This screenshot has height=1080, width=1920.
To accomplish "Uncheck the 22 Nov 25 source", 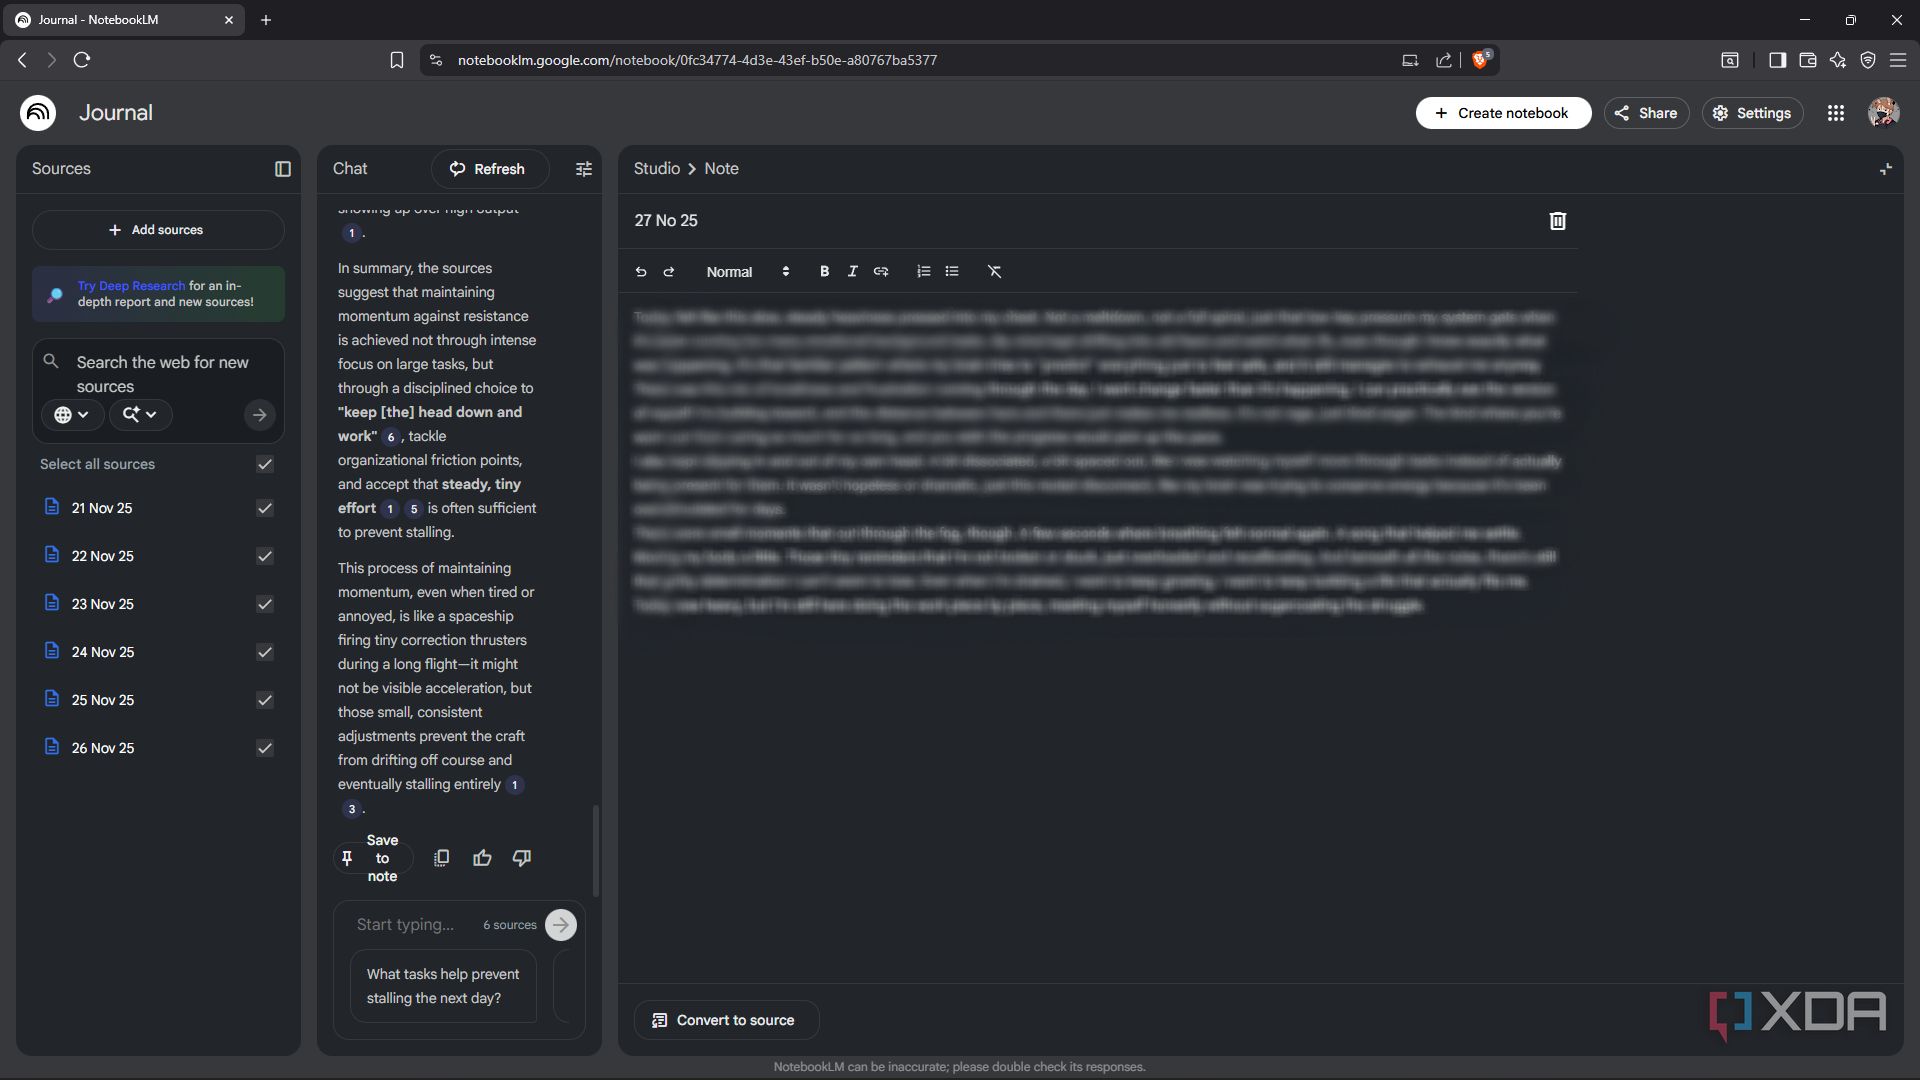I will 265,556.
